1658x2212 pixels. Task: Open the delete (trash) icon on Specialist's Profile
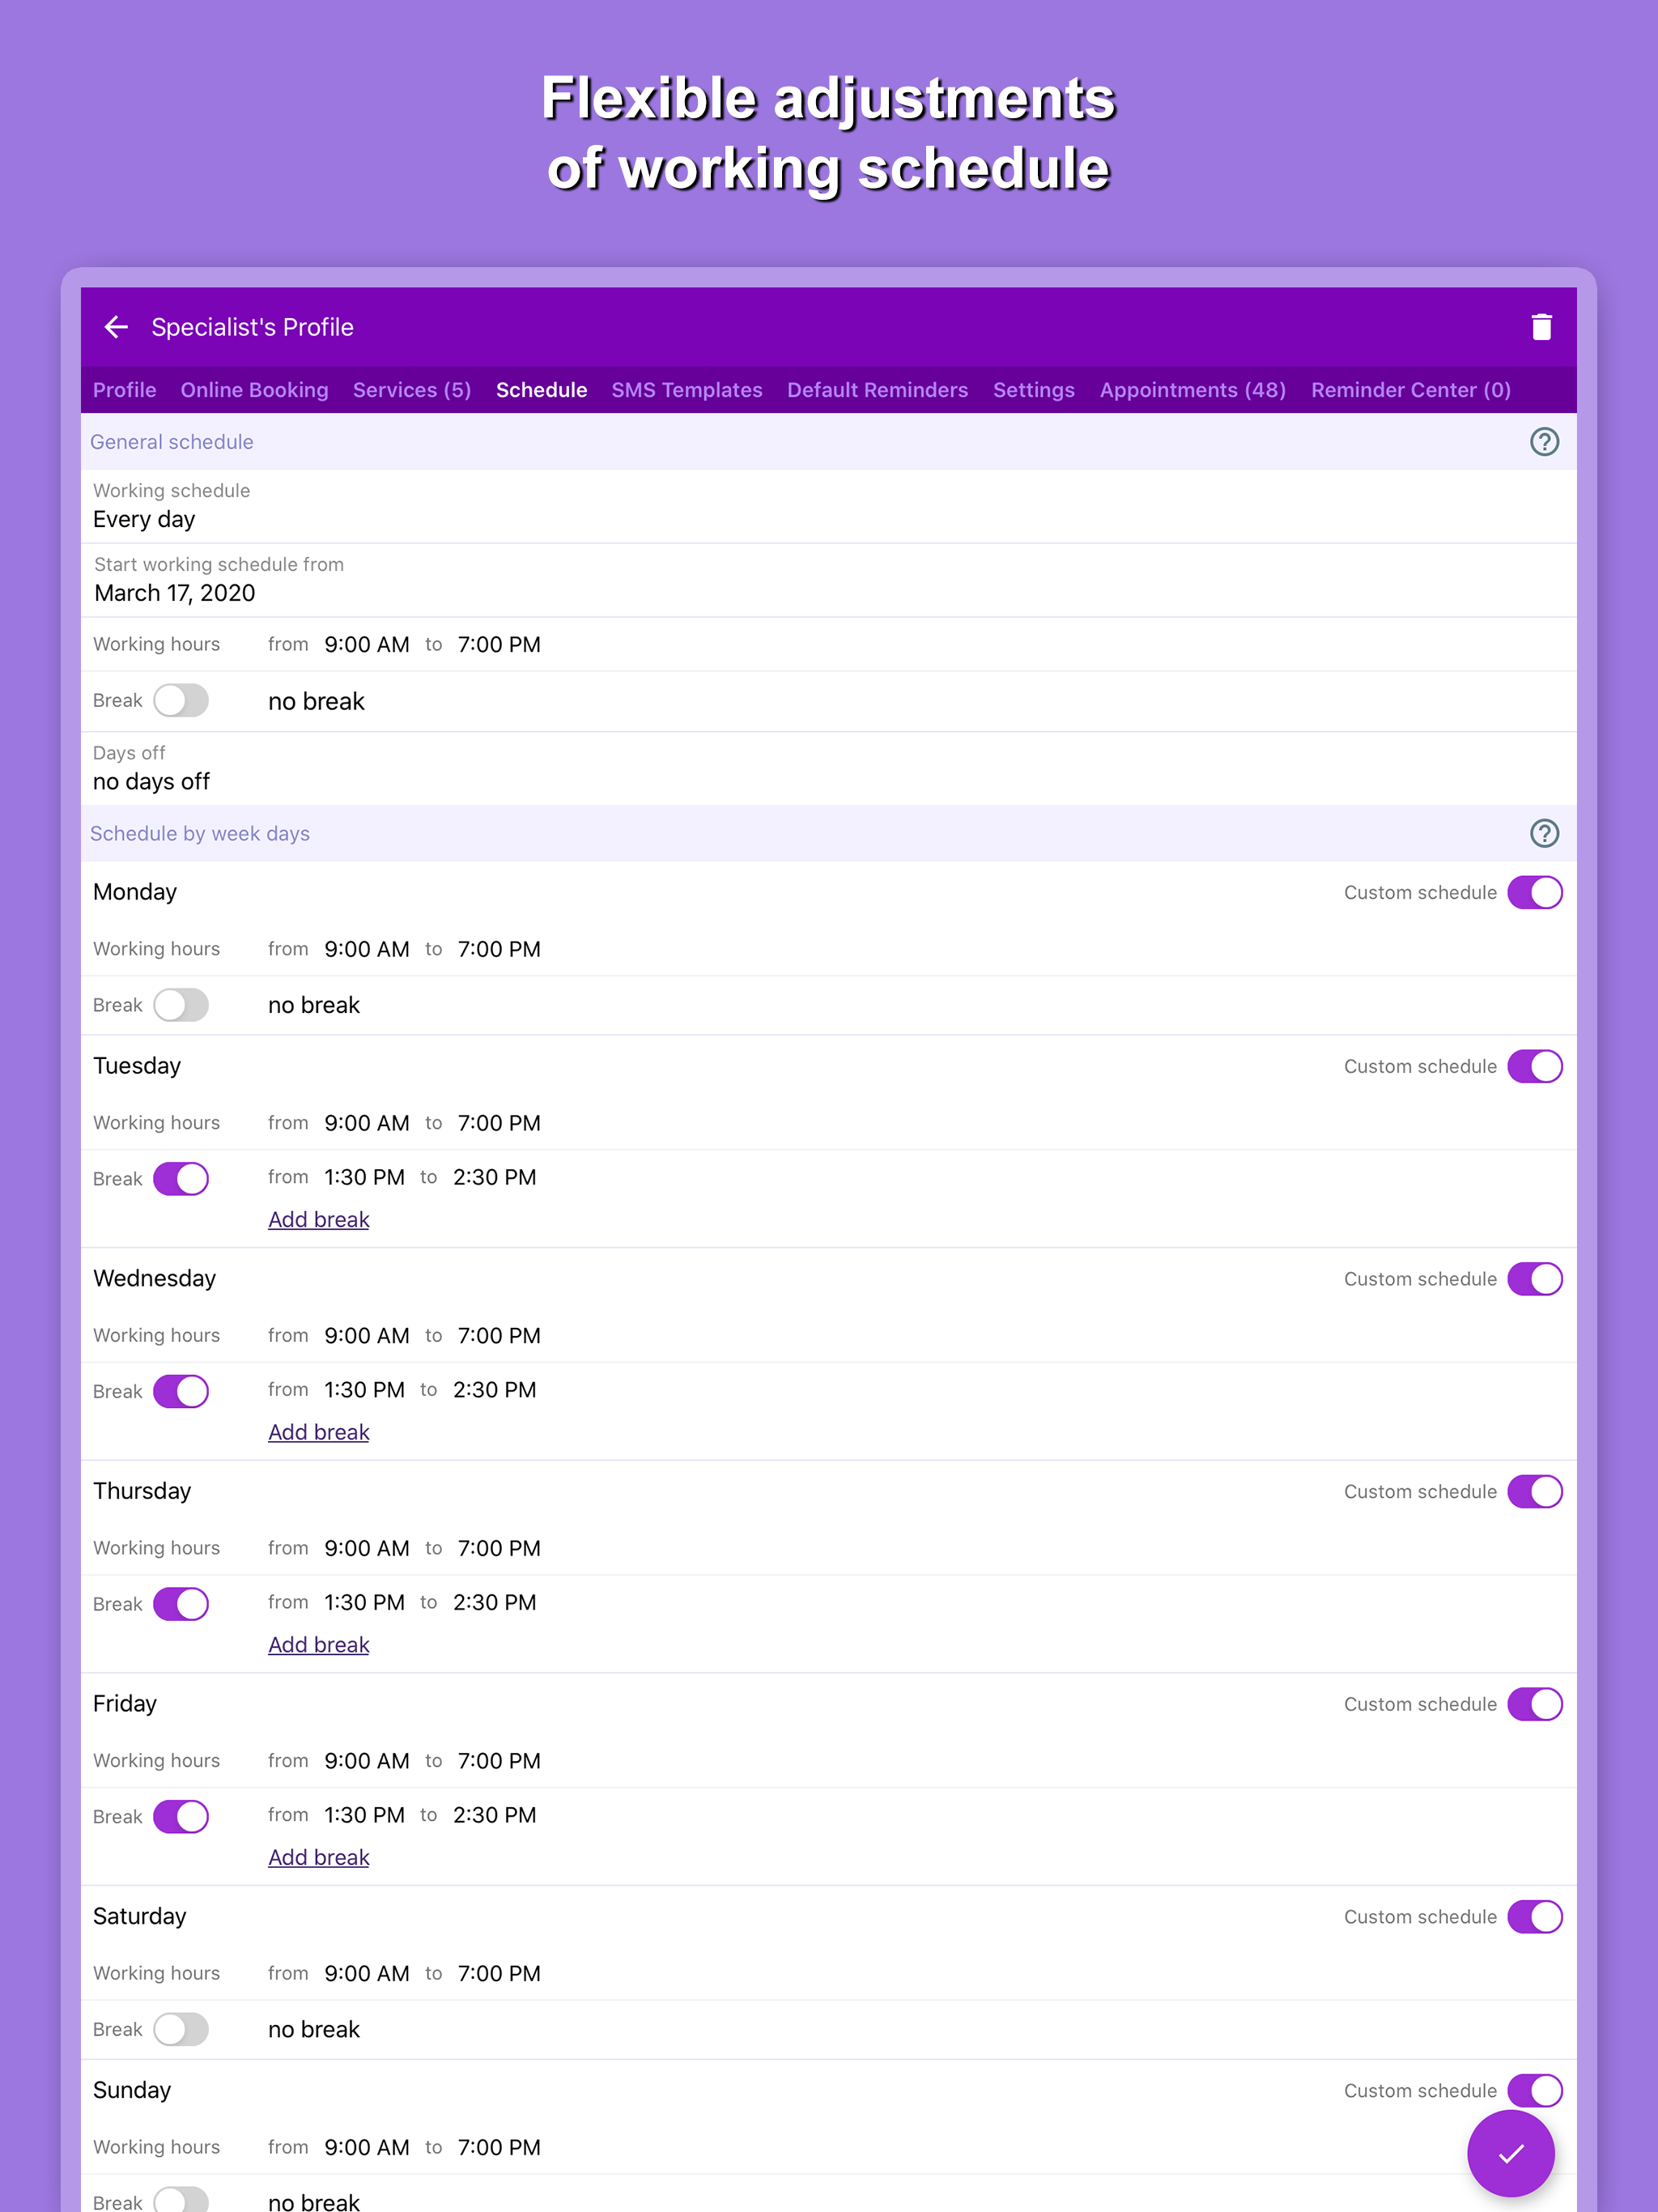point(1541,326)
